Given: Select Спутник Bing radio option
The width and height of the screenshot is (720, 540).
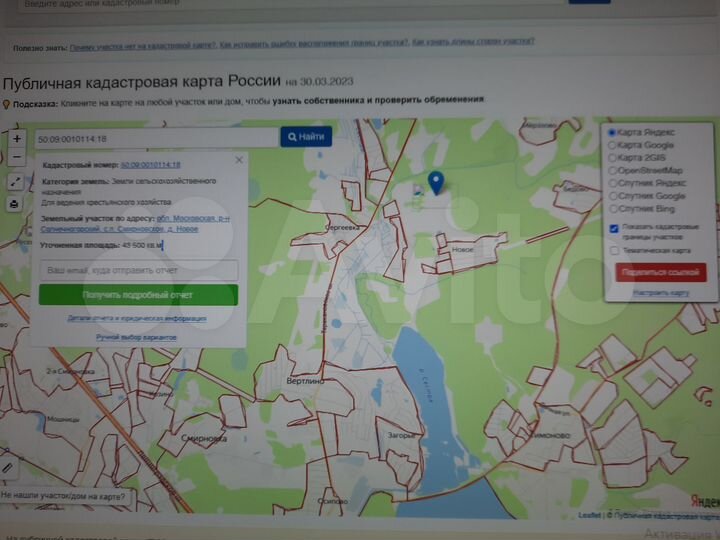Looking at the screenshot, I should 613,209.
